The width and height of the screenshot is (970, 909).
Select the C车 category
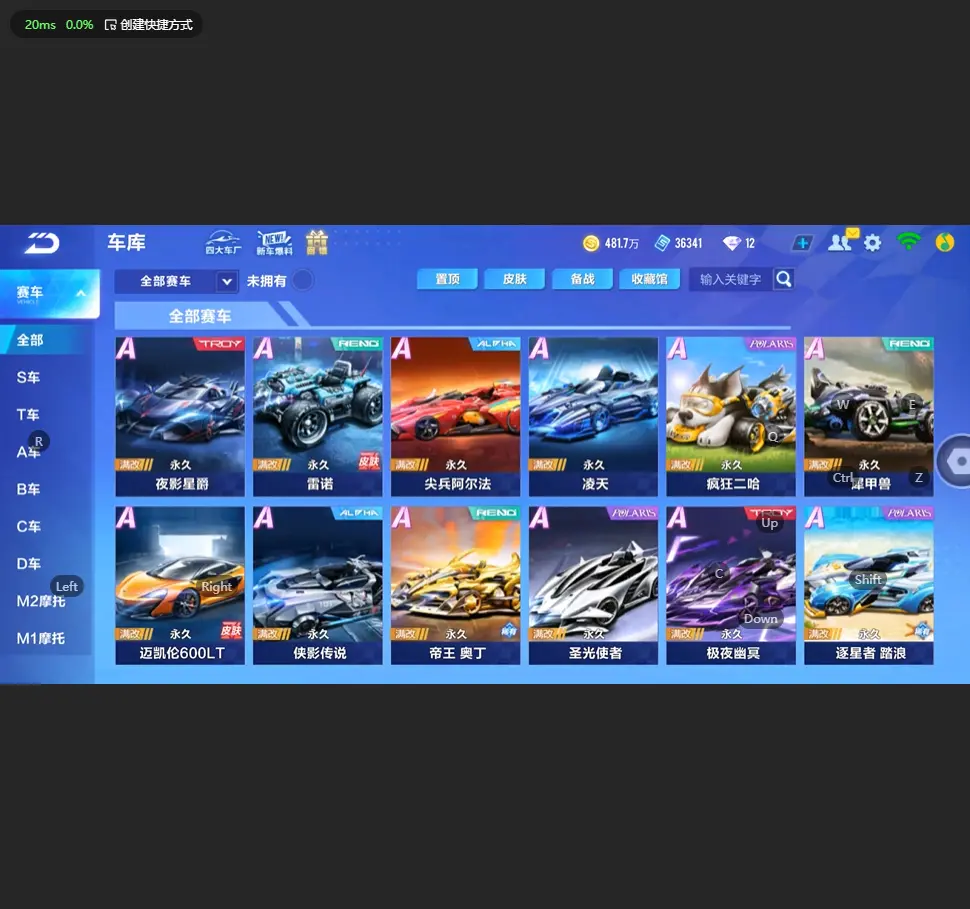tap(28, 527)
